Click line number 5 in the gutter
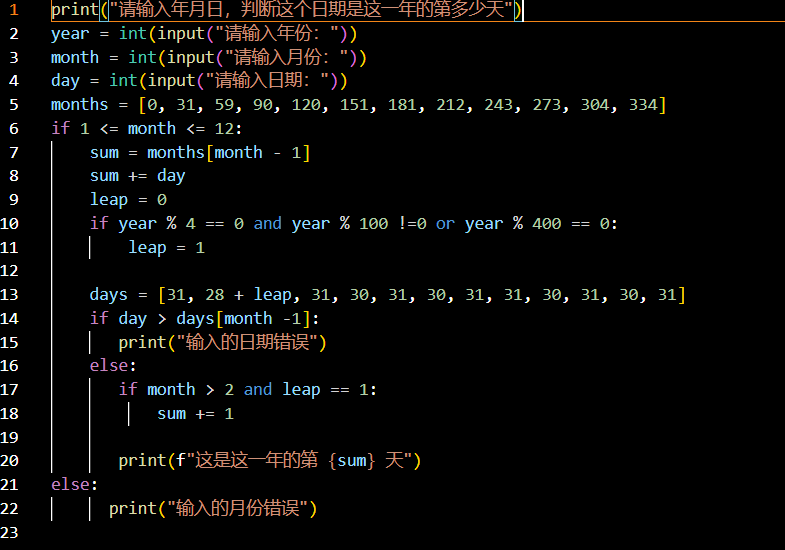The height and width of the screenshot is (550, 785). tap(14, 105)
